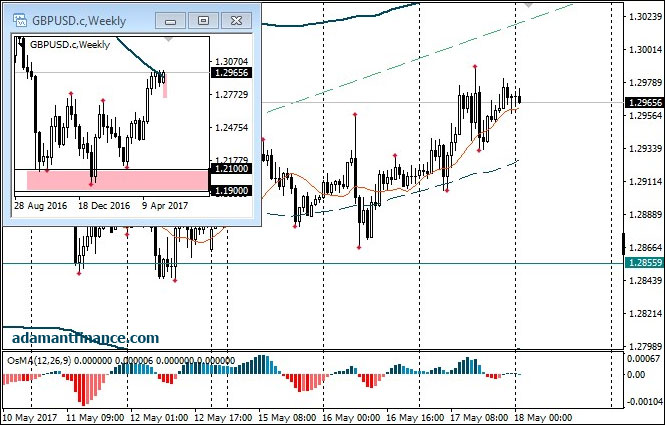This screenshot has width=665, height=425.
Task: Click the 1.30239 price on the main axis
Action: click(645, 17)
